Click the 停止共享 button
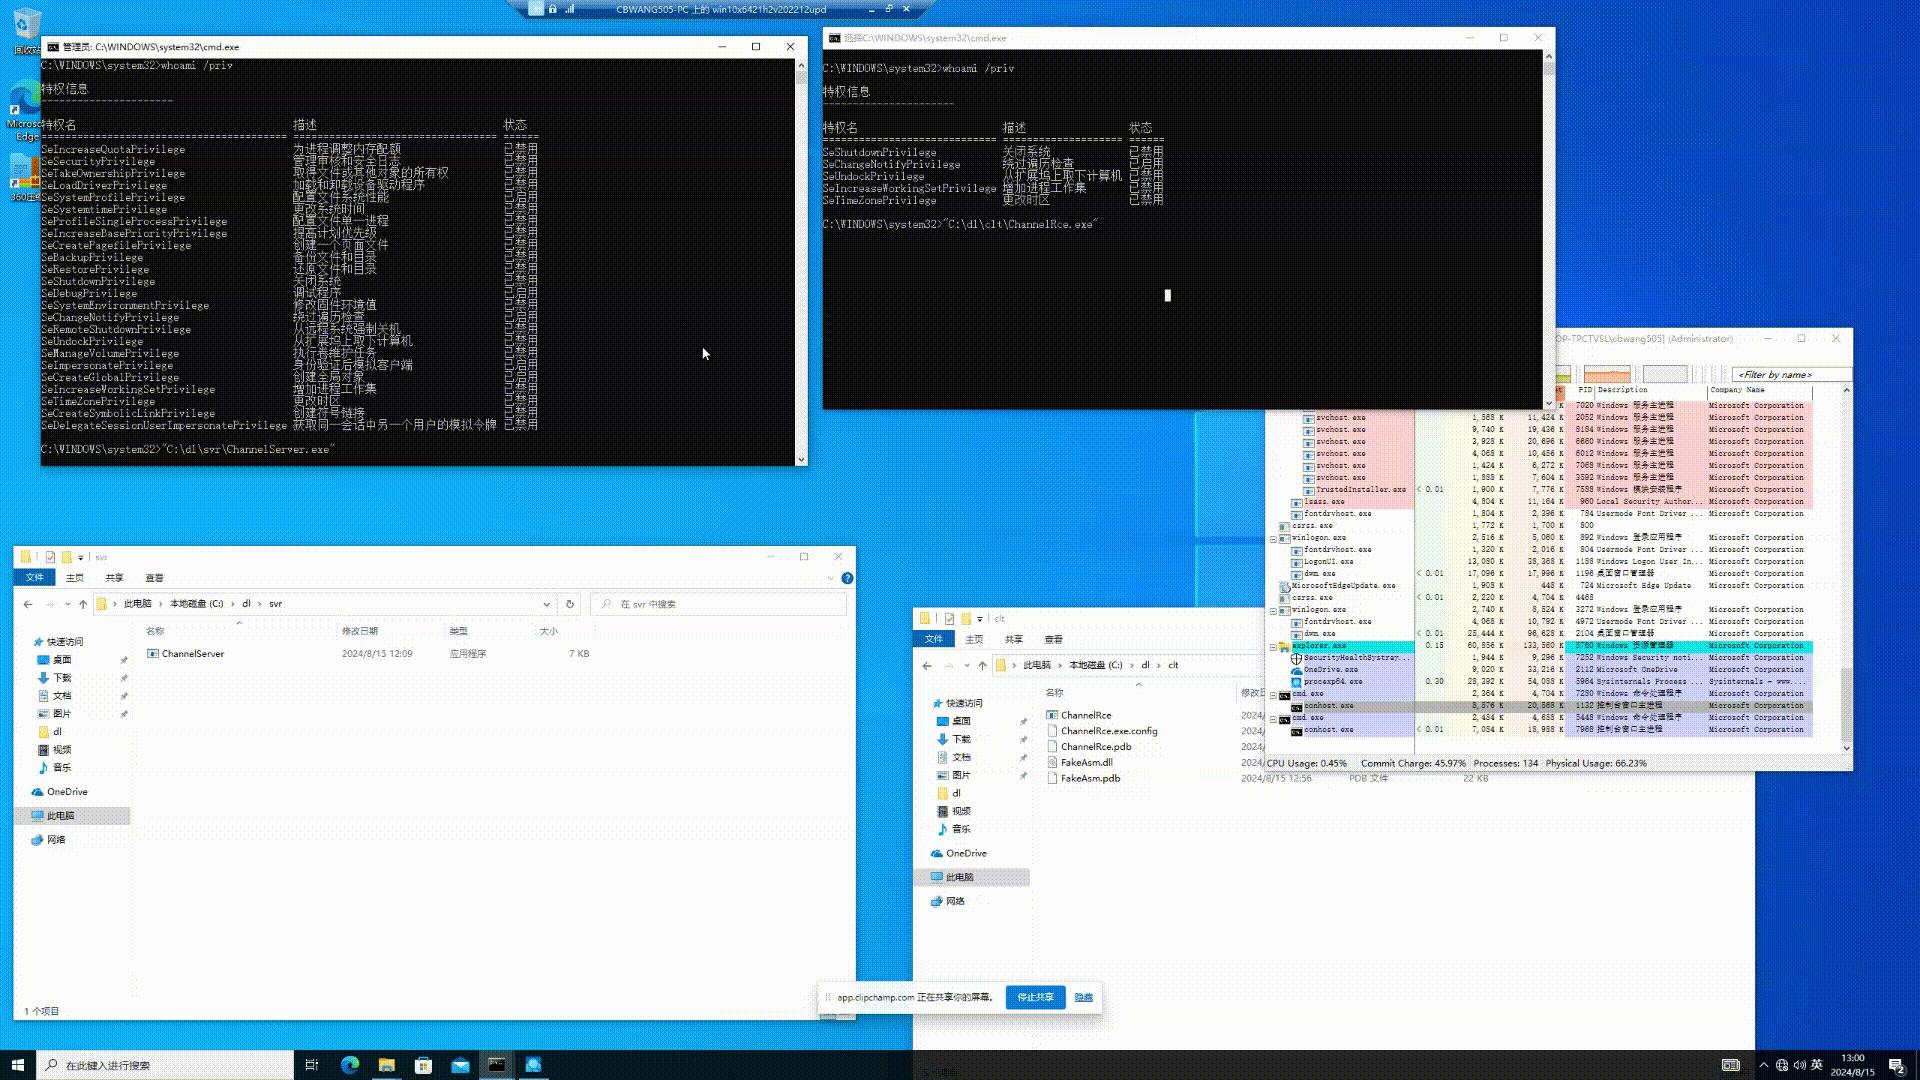Viewport: 1920px width, 1080px height. [x=1035, y=997]
